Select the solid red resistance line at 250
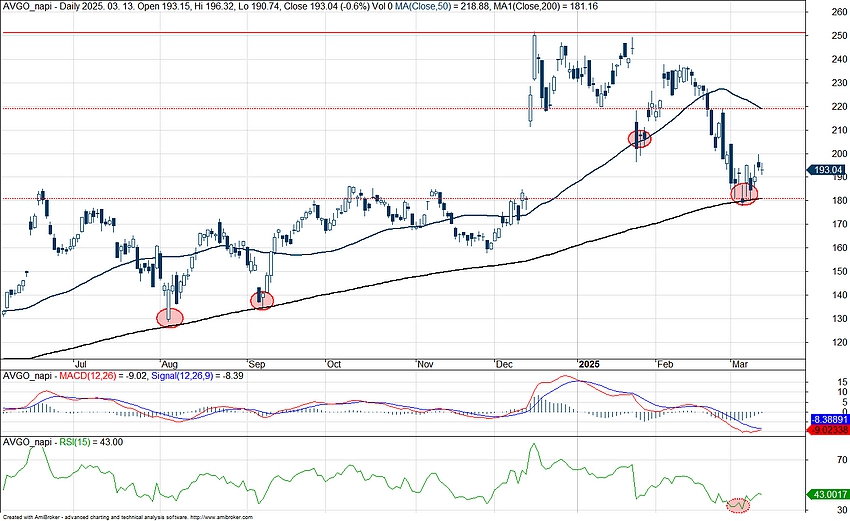Image resolution: width=850 pixels, height=521 pixels. [403, 33]
